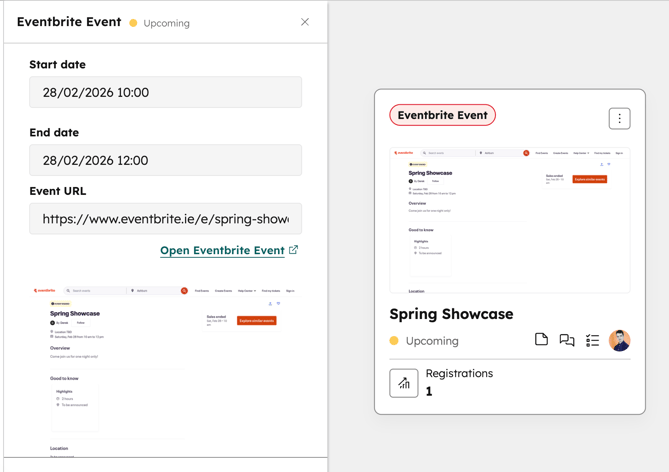Click the Registrations count value
The height and width of the screenshot is (472, 669).
click(429, 392)
